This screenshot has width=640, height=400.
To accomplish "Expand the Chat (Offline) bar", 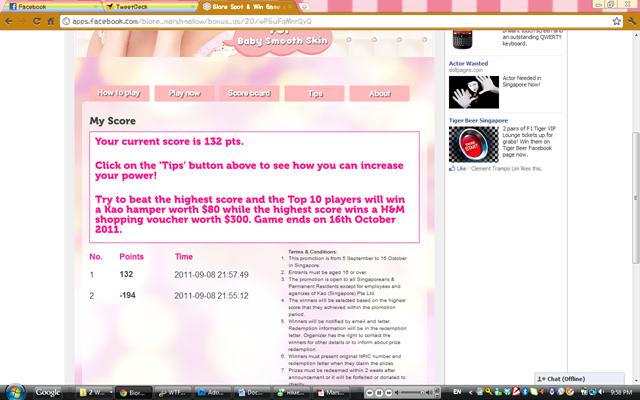I will [579, 379].
